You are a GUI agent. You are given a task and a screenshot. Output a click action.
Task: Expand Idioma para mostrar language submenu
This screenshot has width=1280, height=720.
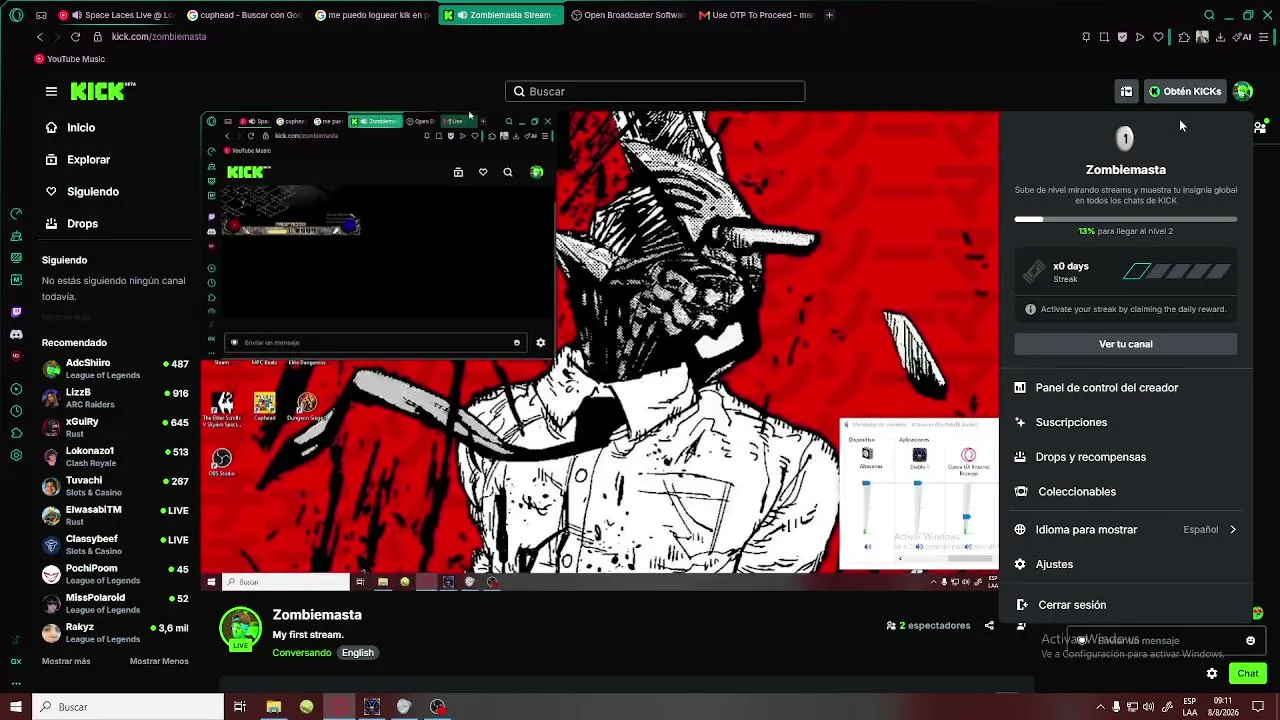[1126, 530]
